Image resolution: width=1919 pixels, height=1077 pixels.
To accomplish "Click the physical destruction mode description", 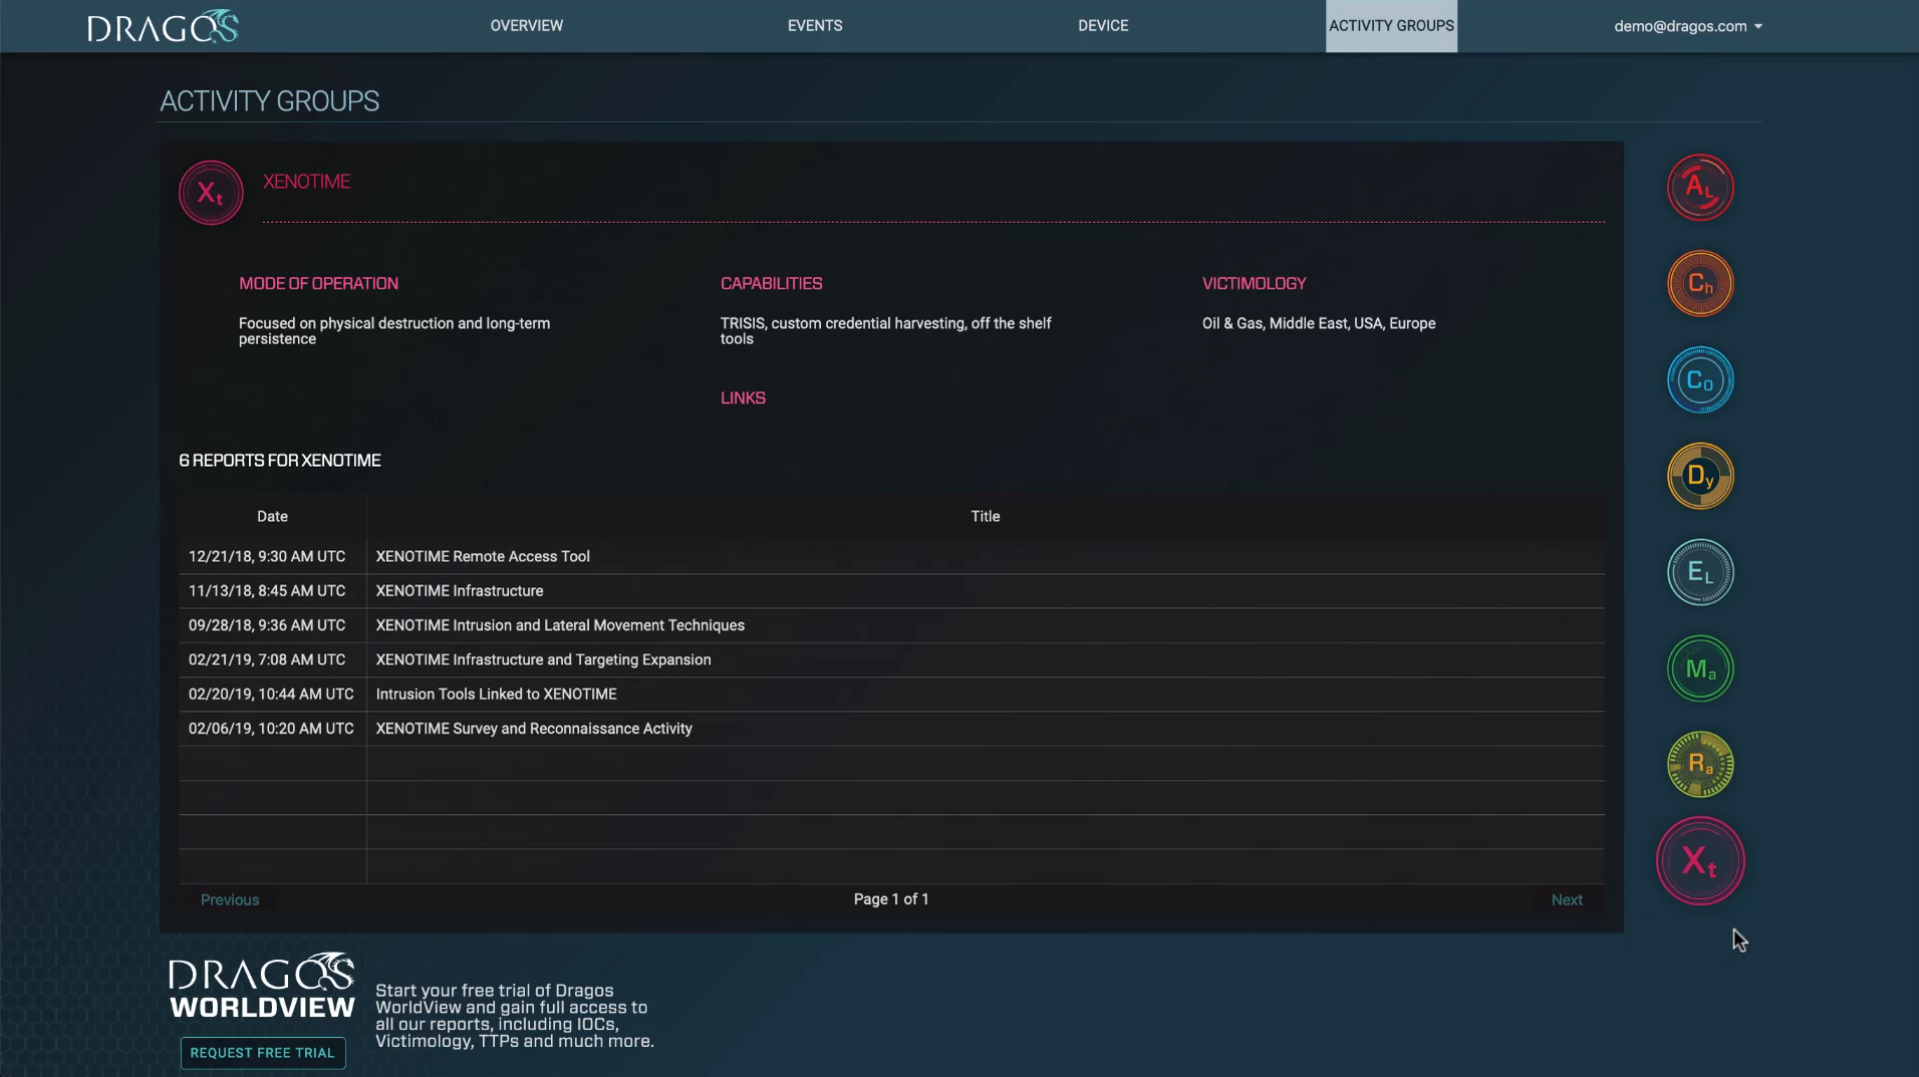I will point(394,331).
